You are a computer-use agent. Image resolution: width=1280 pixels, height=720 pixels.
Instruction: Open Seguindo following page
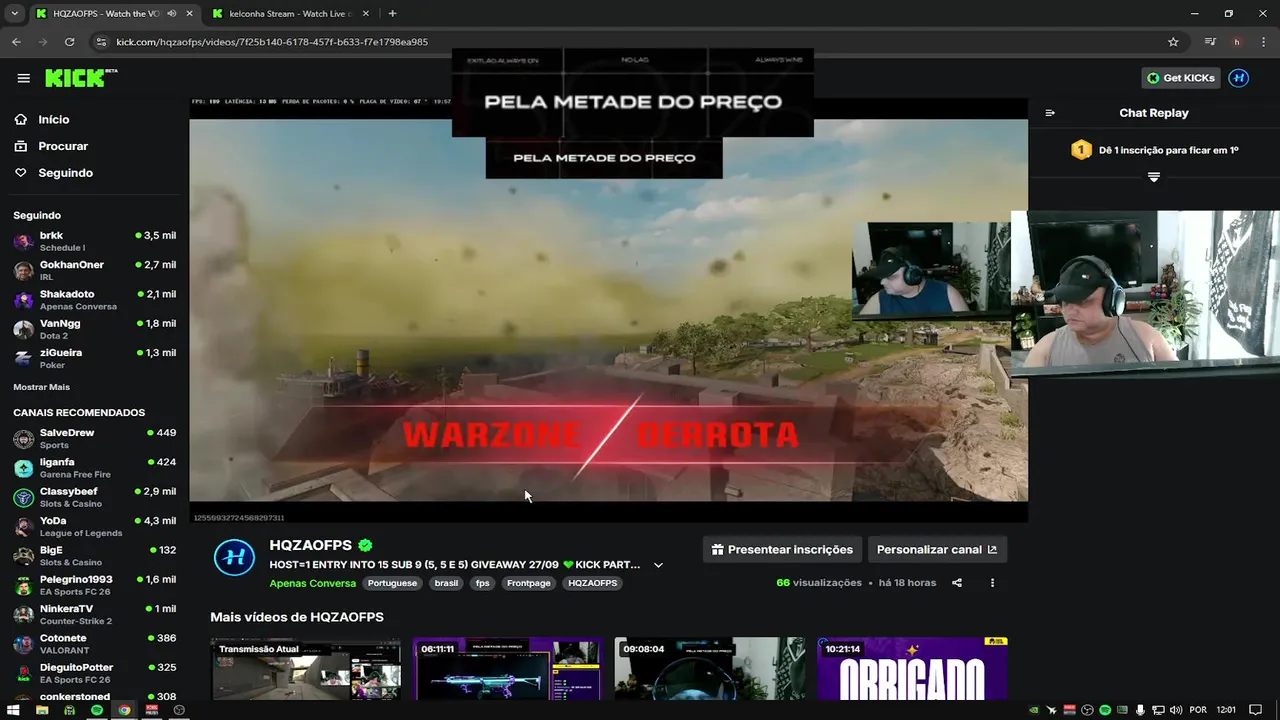click(65, 173)
